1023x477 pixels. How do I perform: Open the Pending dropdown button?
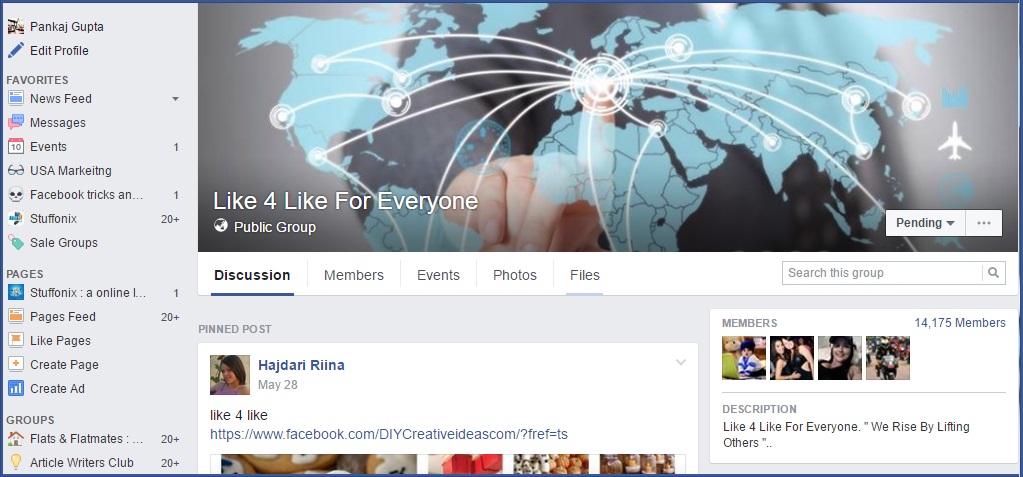tap(925, 223)
